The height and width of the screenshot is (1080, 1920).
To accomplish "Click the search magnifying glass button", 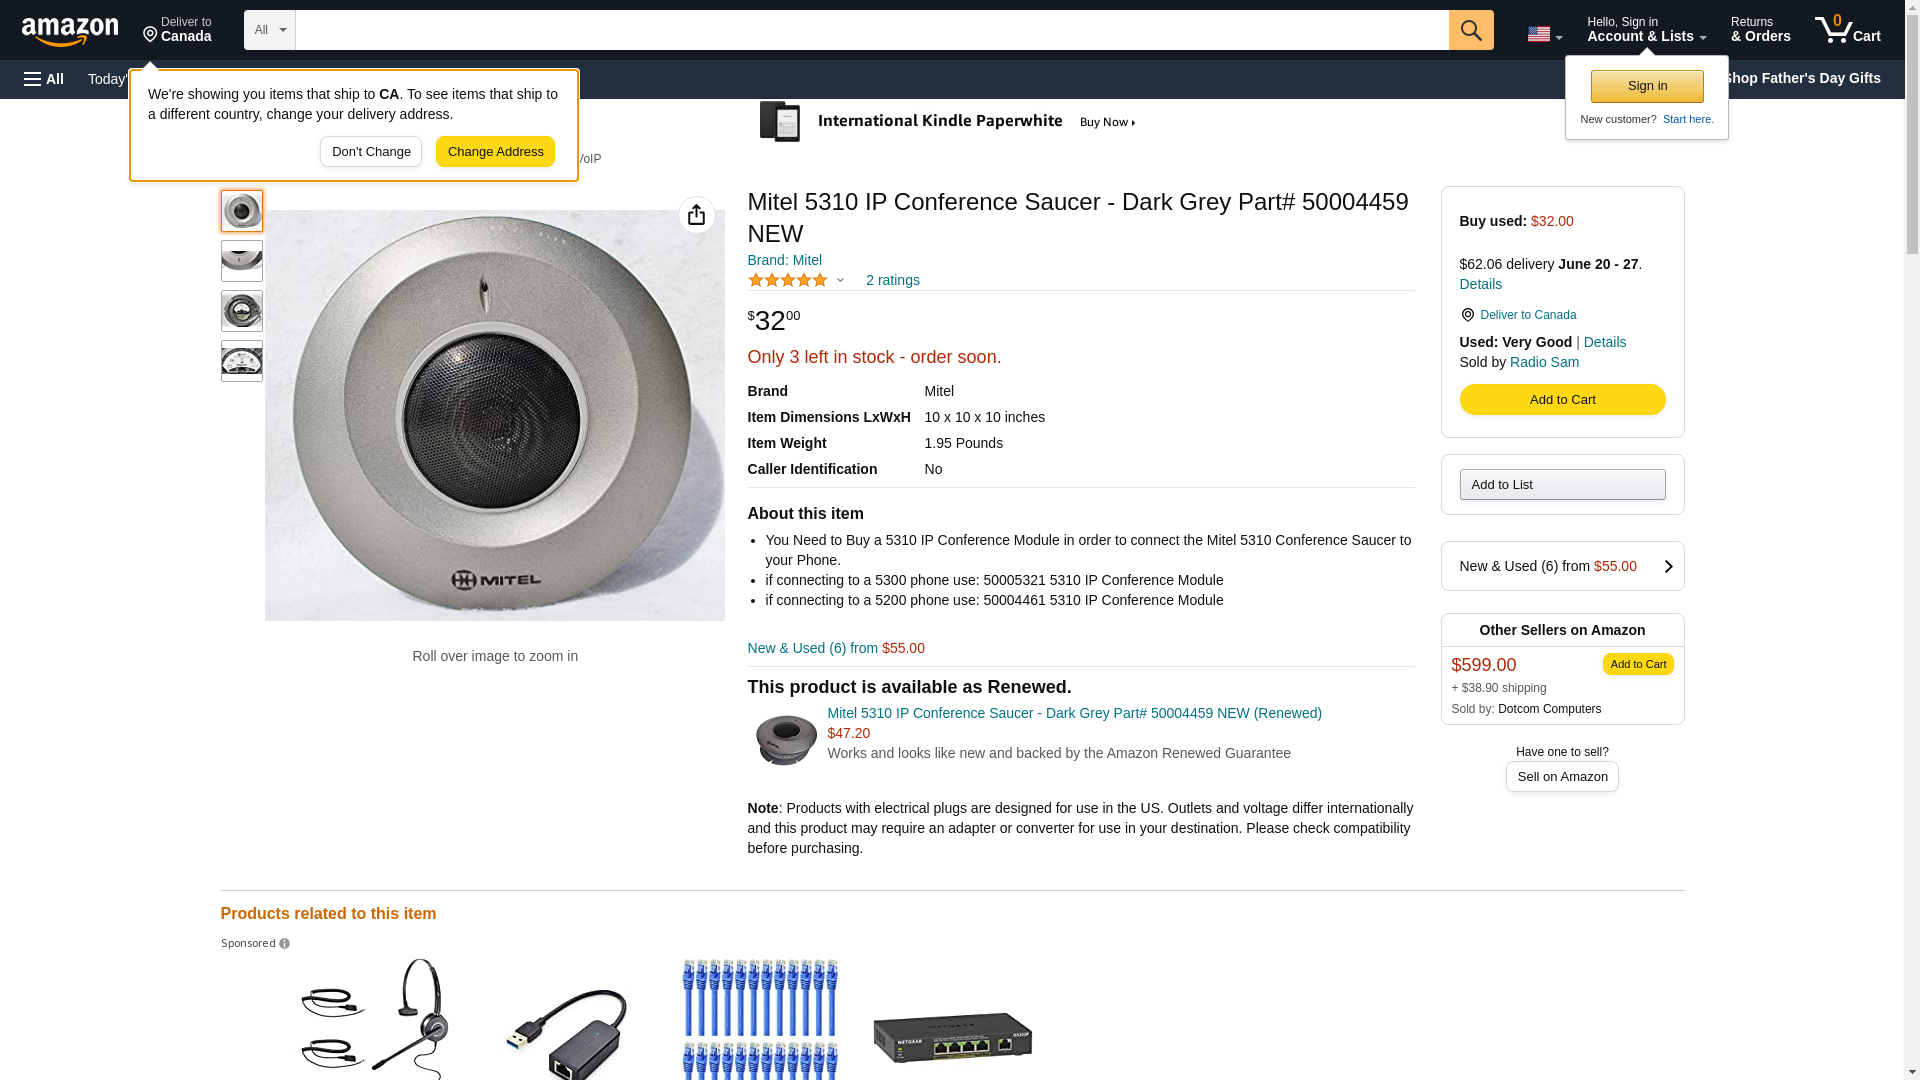I will tap(1470, 30).
